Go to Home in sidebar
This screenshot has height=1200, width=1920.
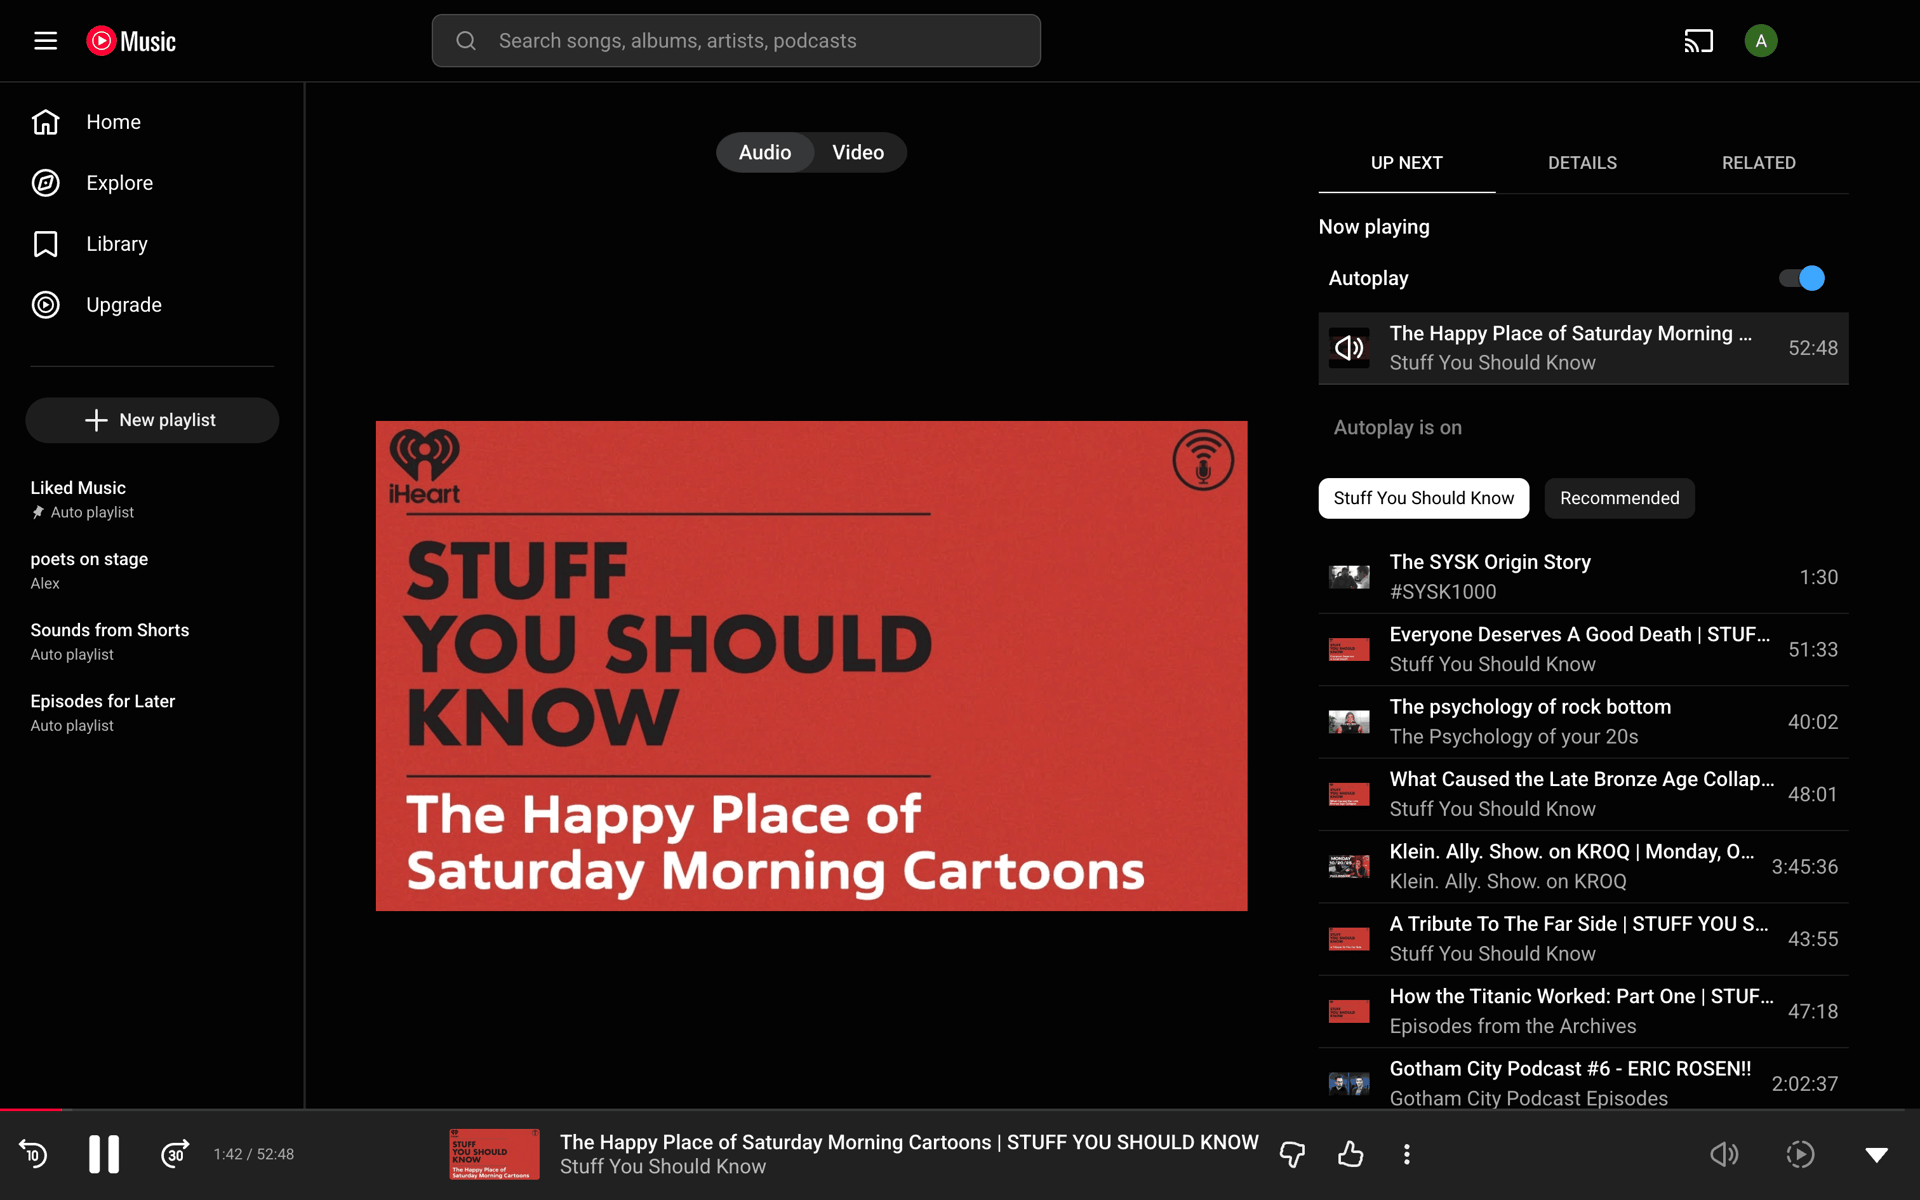click(x=152, y=122)
